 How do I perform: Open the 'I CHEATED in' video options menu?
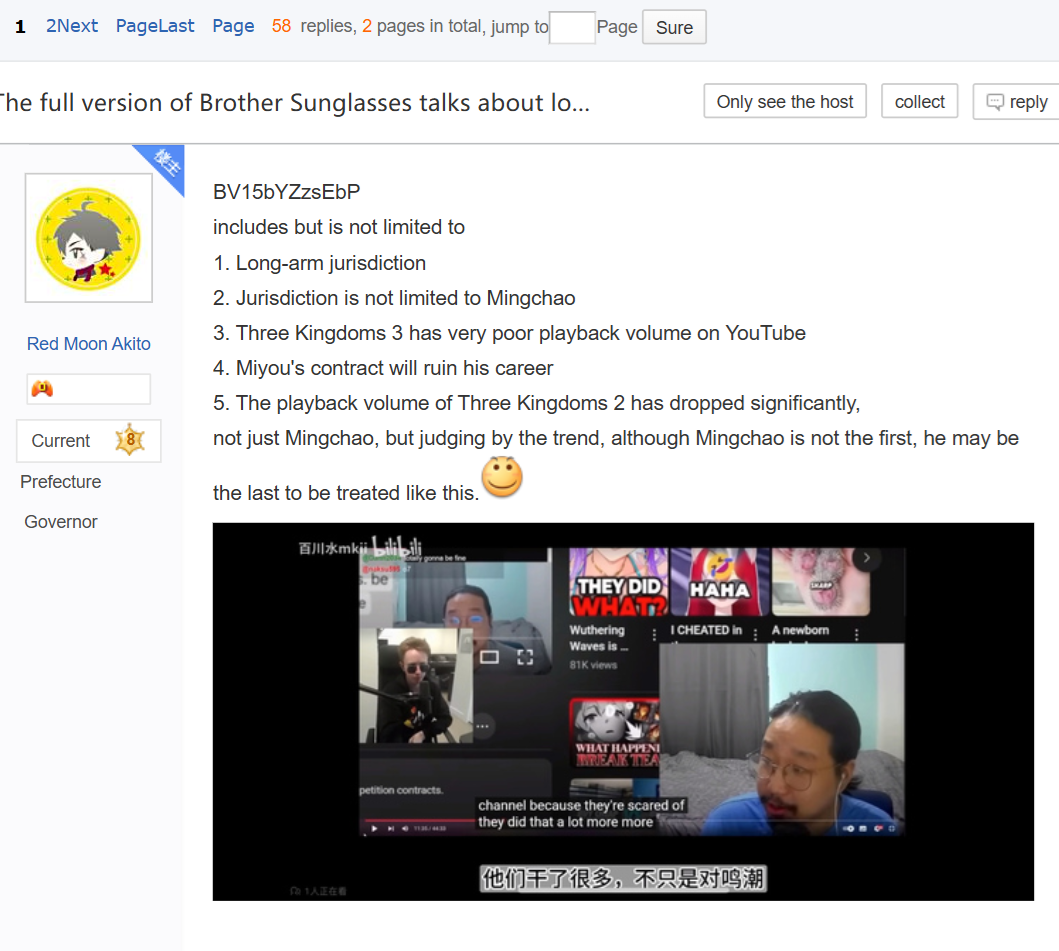pos(756,634)
